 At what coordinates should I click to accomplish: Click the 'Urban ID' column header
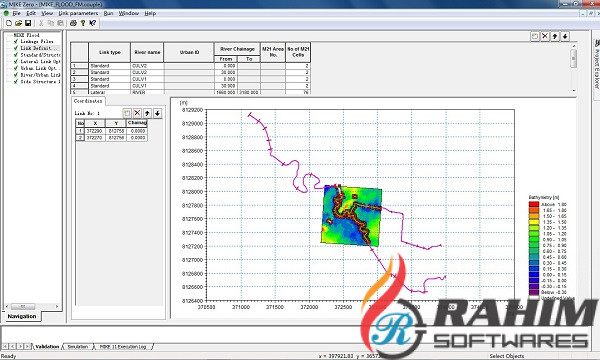pyautogui.click(x=189, y=52)
